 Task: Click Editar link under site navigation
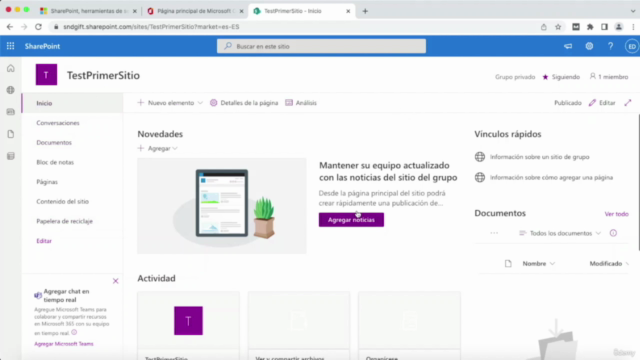click(44, 241)
